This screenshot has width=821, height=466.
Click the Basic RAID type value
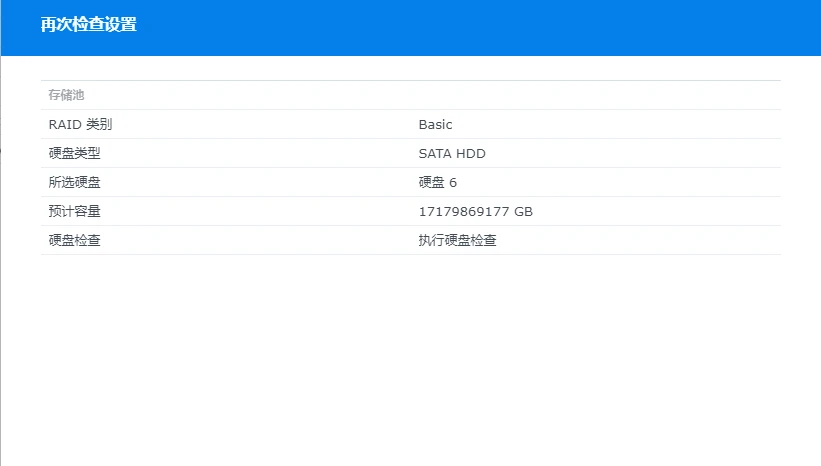(435, 125)
